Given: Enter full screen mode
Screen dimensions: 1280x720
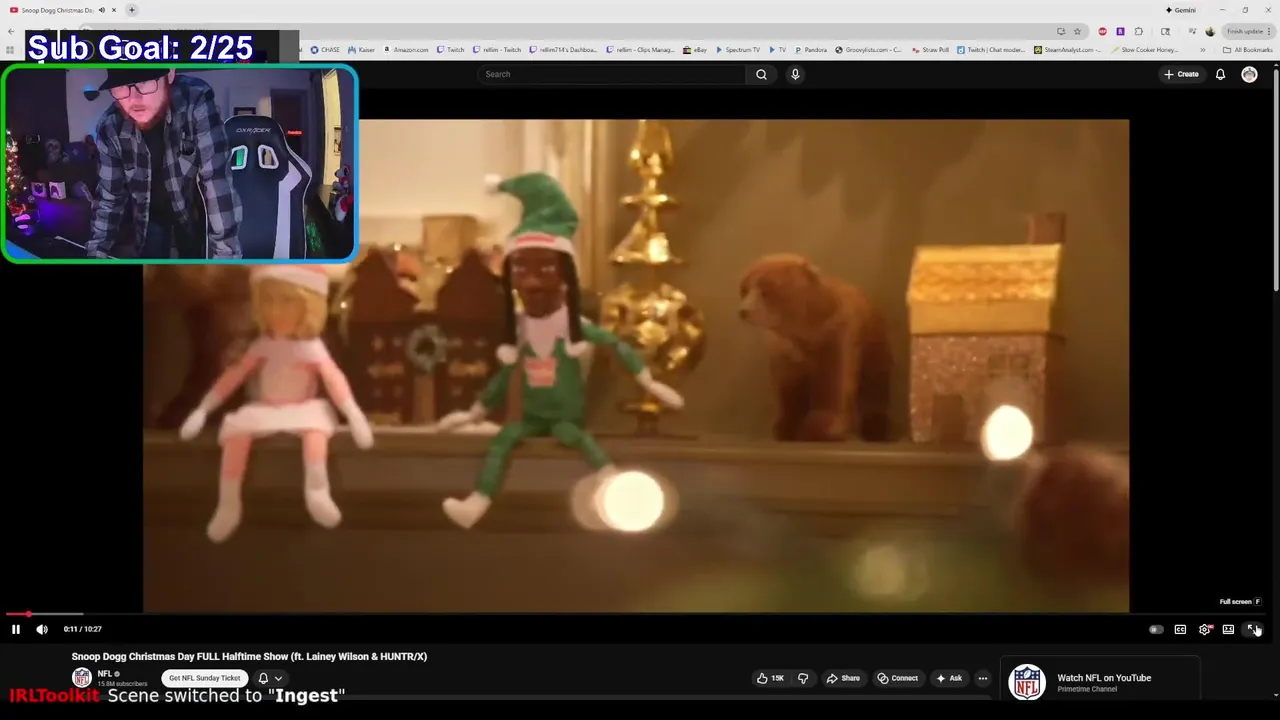Looking at the screenshot, I should 1252,629.
